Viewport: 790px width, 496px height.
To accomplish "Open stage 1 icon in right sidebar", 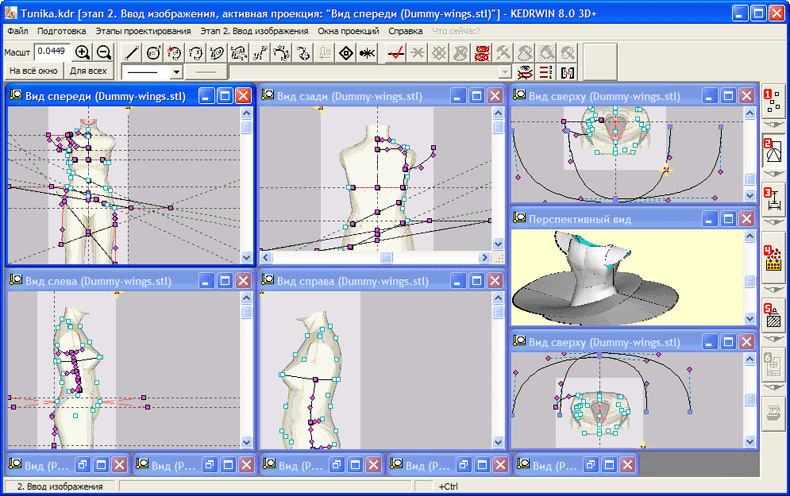I will (x=772, y=100).
